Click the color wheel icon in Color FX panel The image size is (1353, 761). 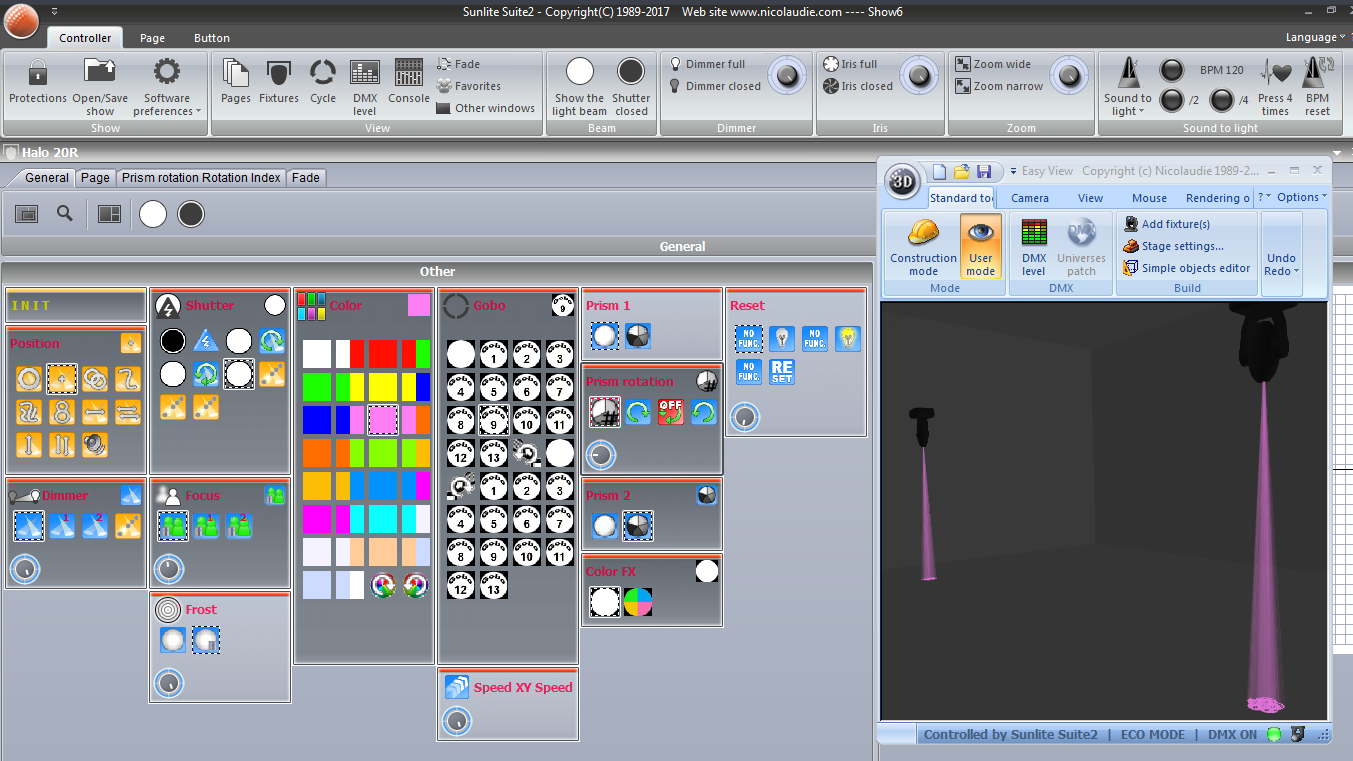(x=638, y=602)
